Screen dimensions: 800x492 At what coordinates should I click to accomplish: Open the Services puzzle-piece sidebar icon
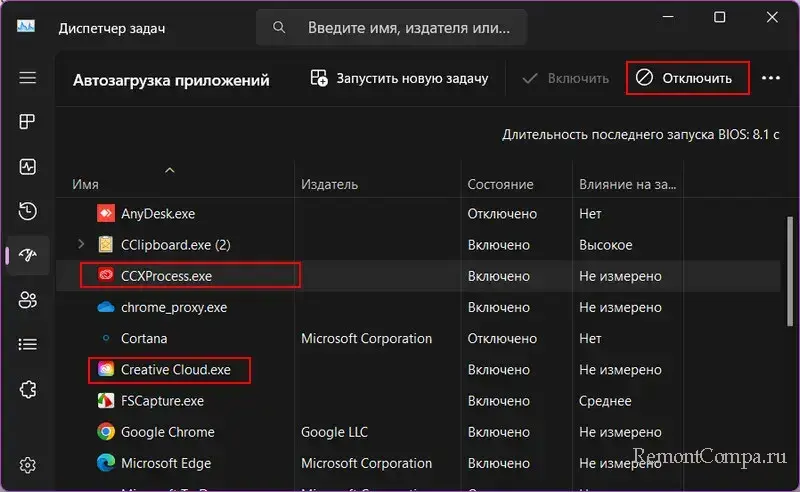click(28, 388)
